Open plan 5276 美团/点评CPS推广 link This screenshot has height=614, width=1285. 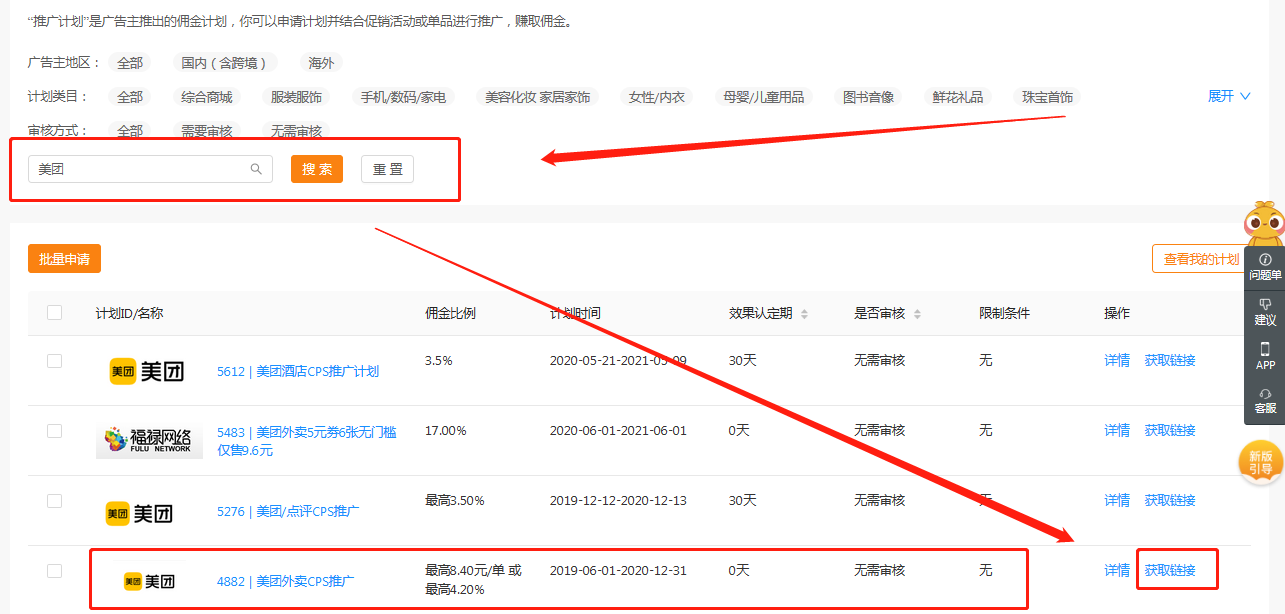288,511
